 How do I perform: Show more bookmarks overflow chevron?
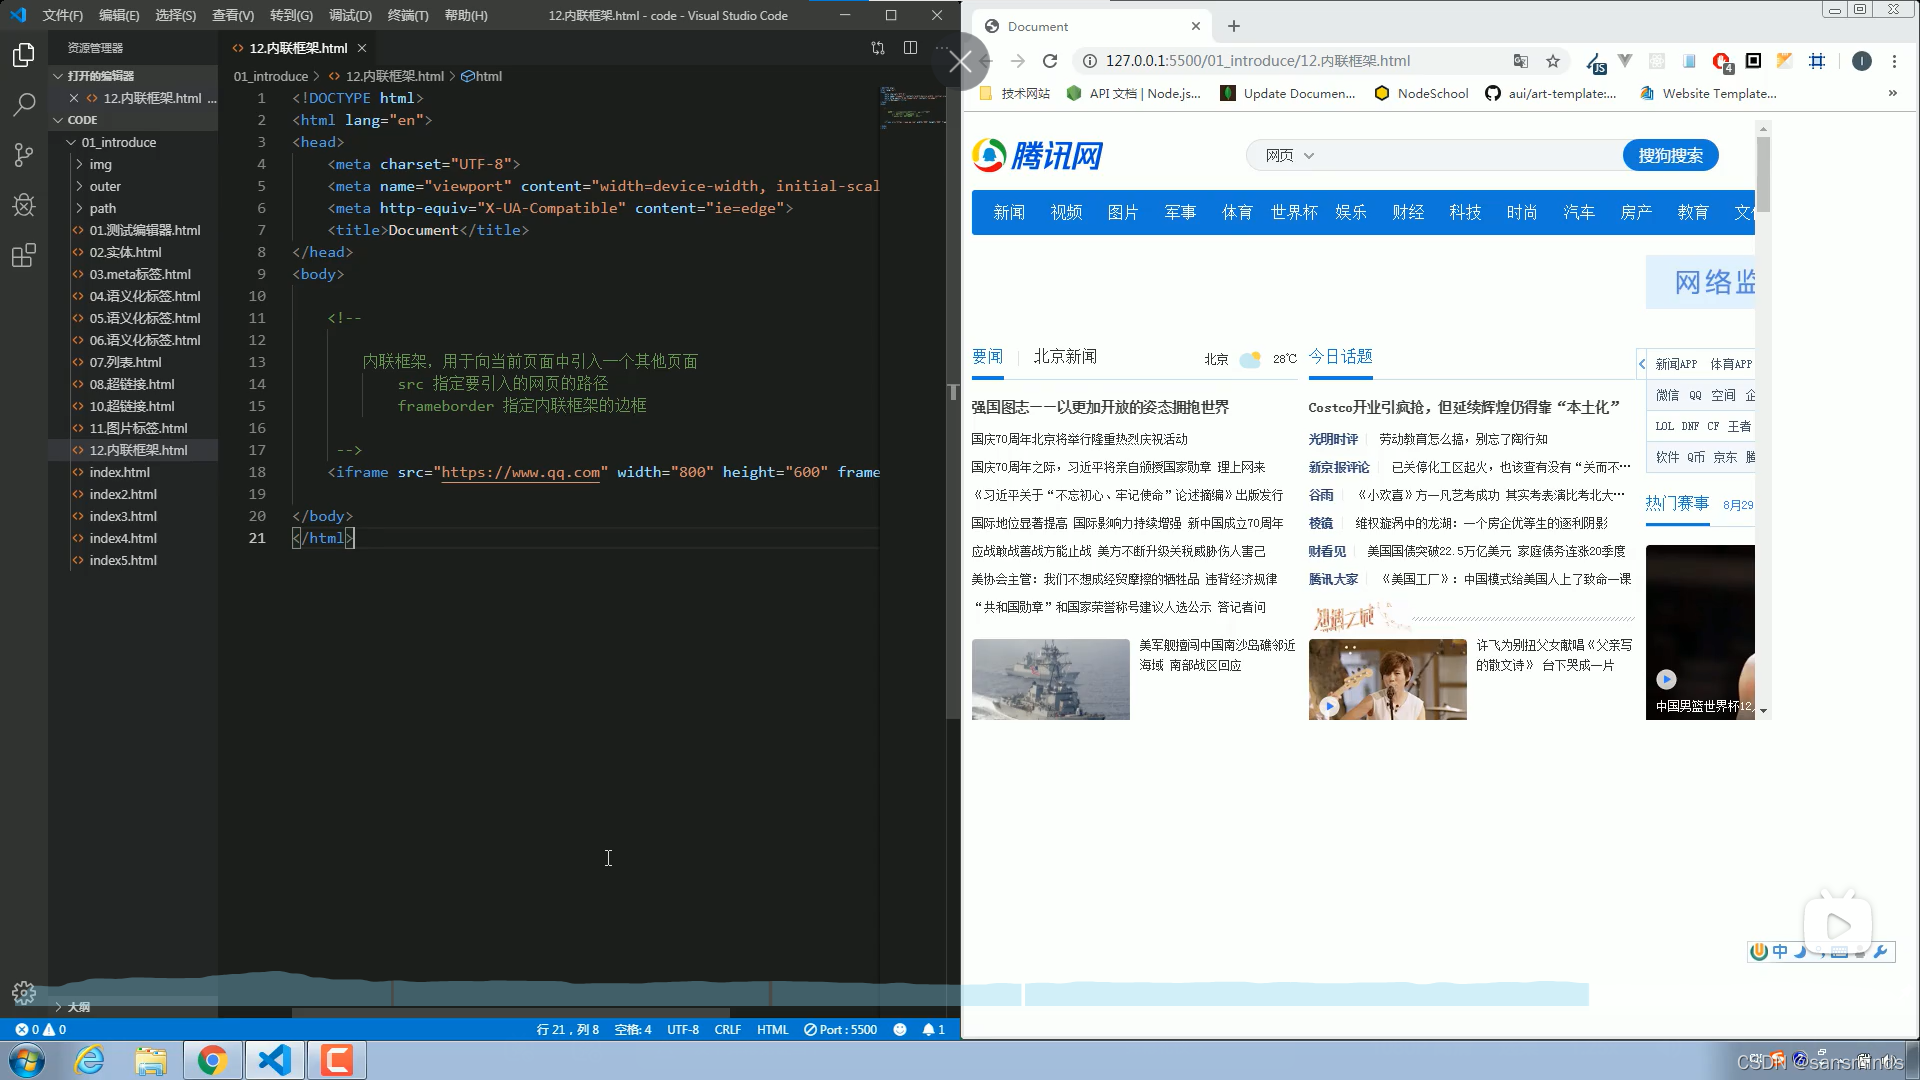click(x=1892, y=93)
